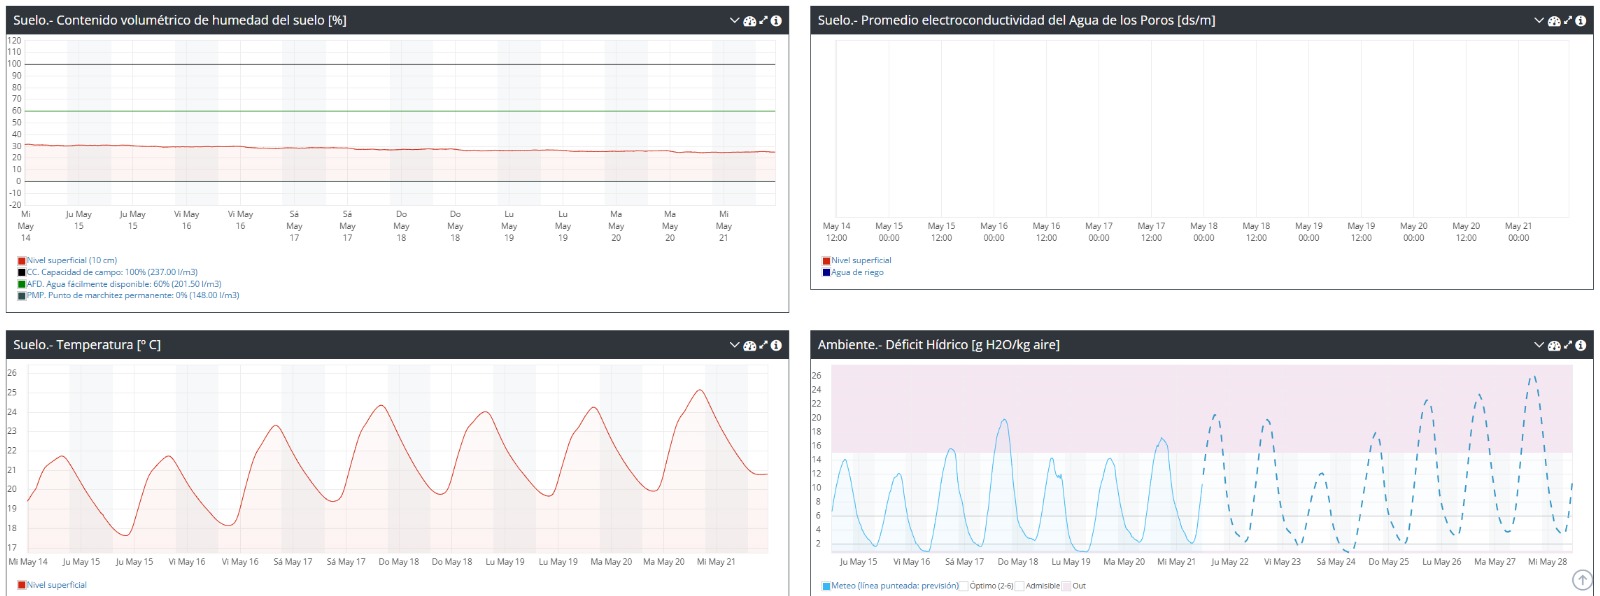1600x596 pixels.
Task: Click 'PMP. Punto de marchitez permanente' legend
Action: tap(132, 296)
